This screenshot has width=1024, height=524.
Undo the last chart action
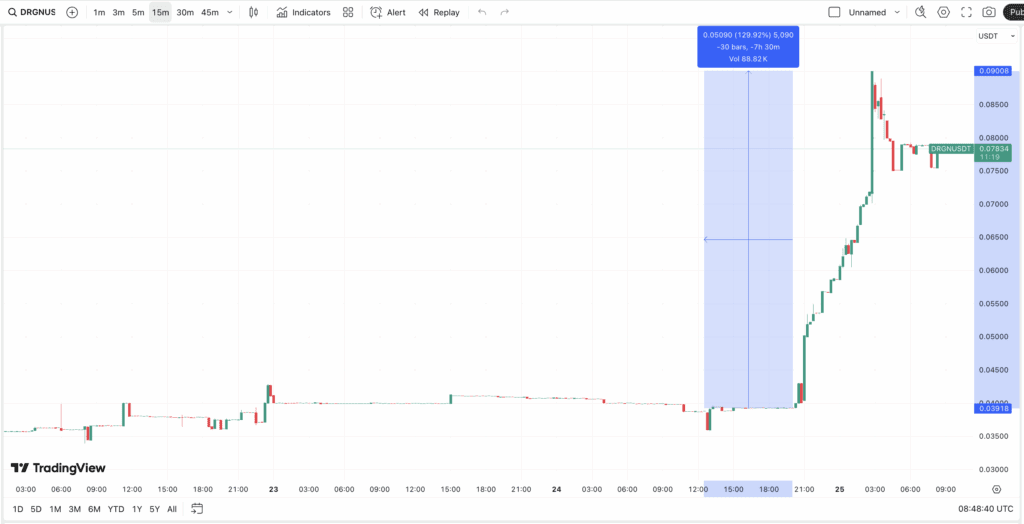point(482,12)
